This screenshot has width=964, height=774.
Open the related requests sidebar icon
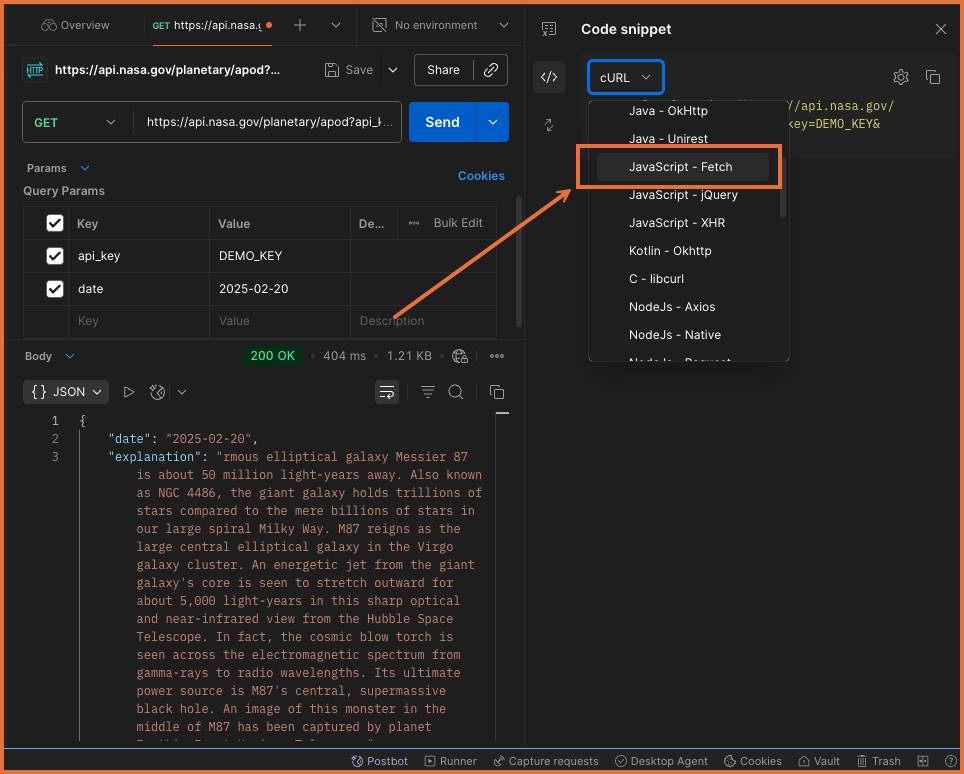click(x=549, y=125)
